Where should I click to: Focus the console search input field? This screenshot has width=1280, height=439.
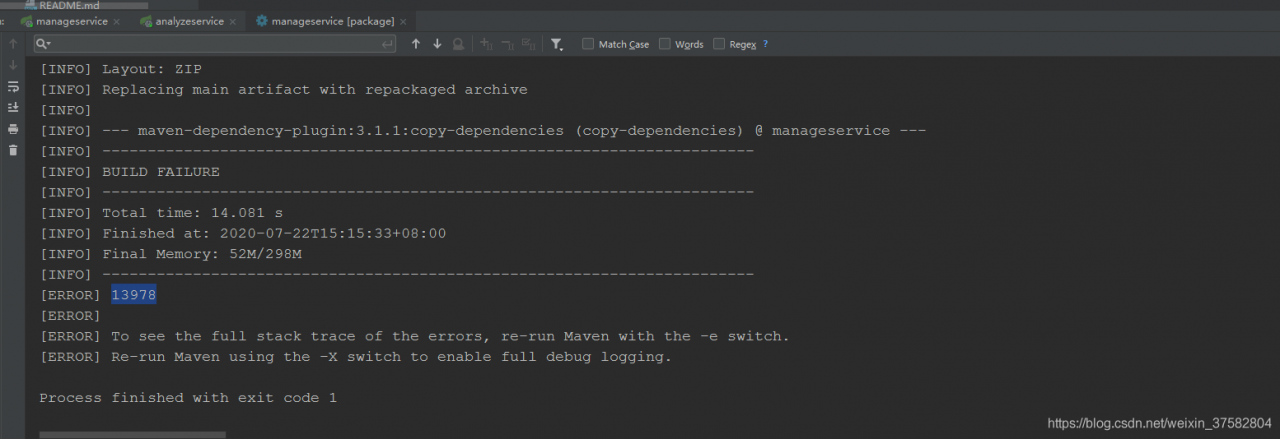[x=215, y=44]
